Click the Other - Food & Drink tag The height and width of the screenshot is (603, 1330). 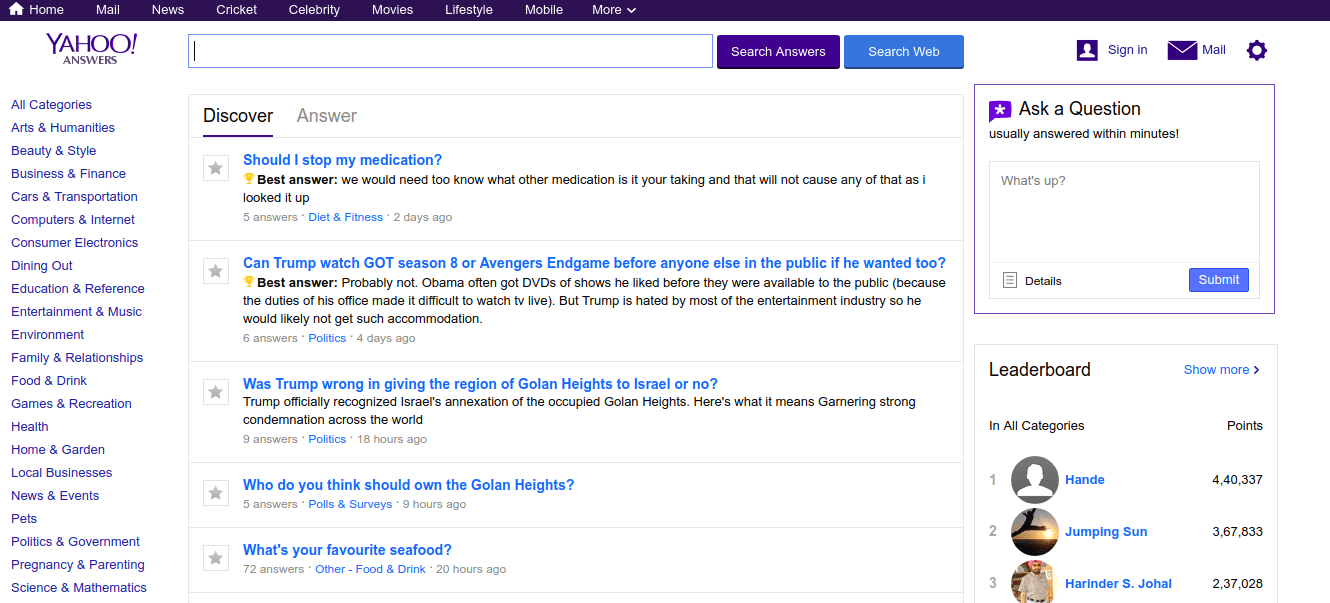[370, 569]
